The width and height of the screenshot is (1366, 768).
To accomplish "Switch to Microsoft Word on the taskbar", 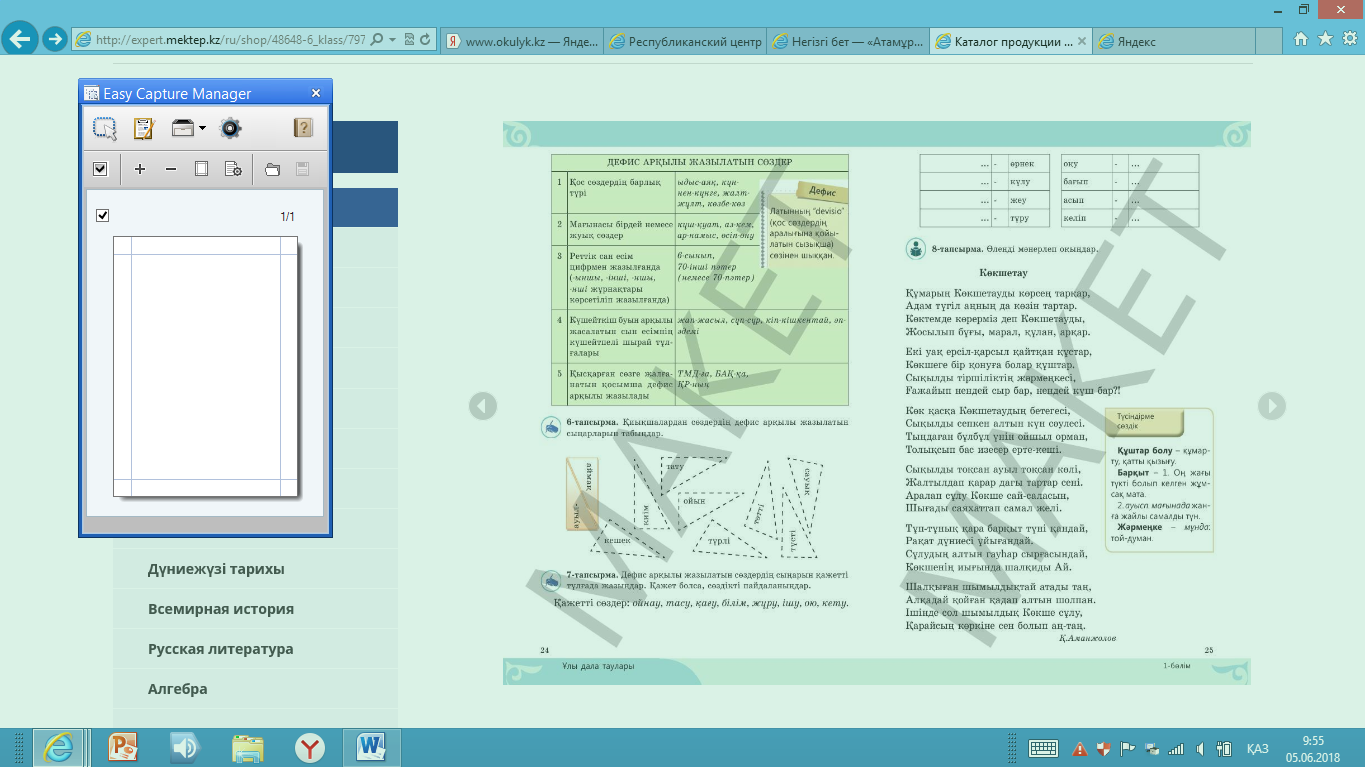I will pos(372,748).
